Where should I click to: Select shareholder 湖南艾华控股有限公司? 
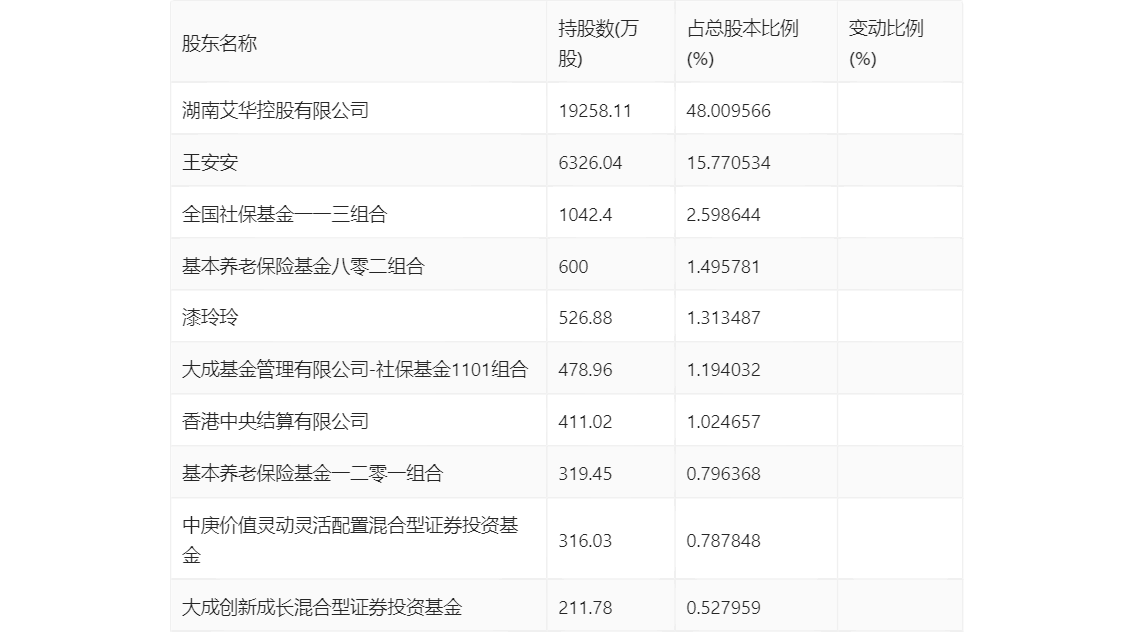276,111
